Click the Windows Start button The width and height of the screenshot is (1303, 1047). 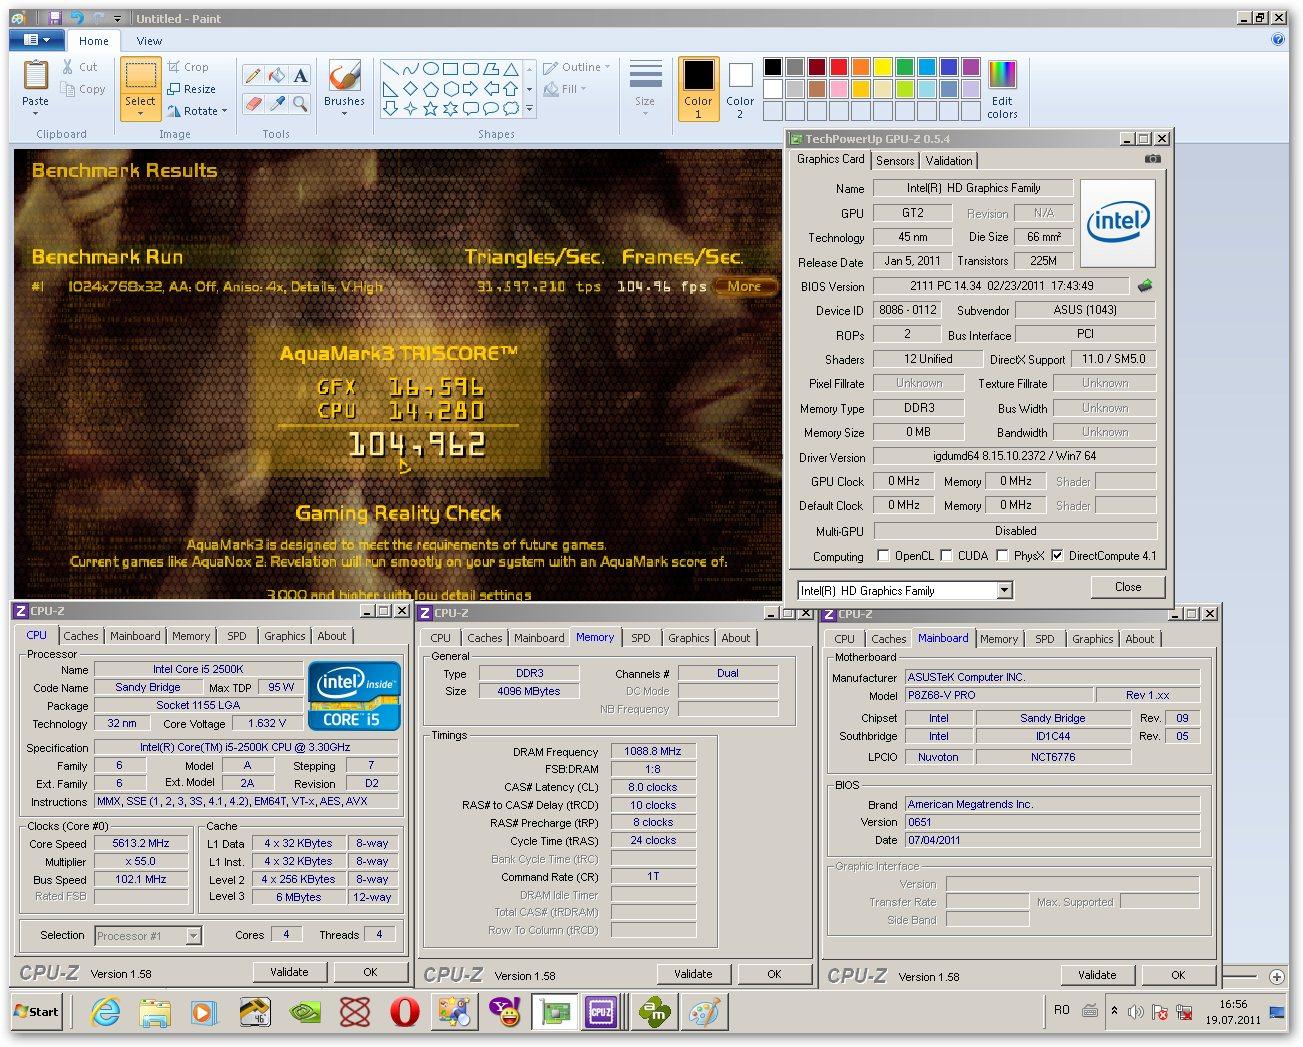[35, 1012]
